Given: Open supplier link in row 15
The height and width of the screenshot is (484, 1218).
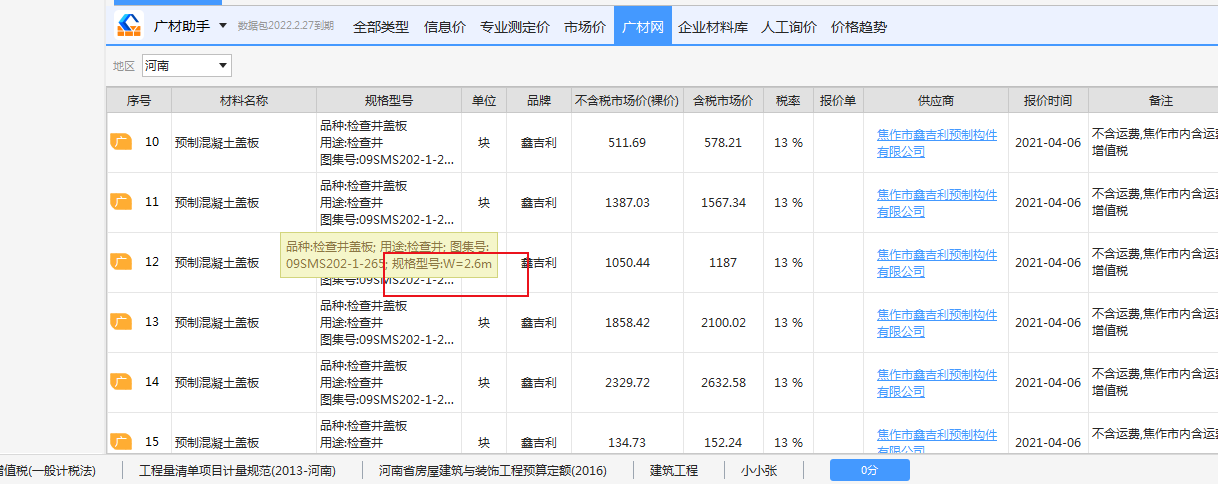Looking at the screenshot, I should coord(937,442).
